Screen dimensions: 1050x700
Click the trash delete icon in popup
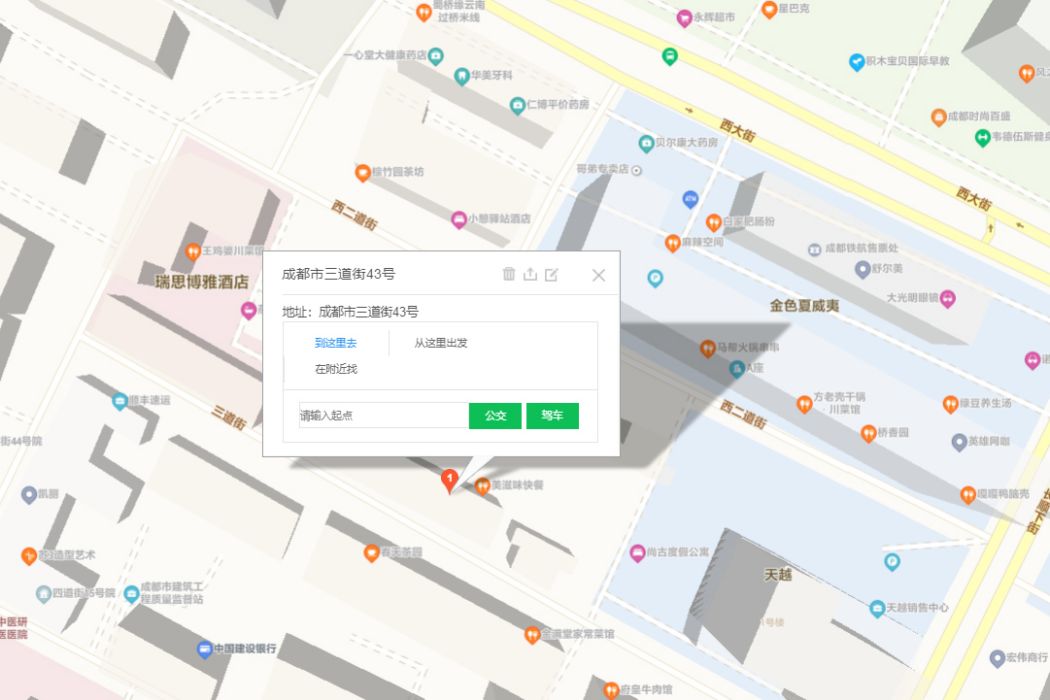pyautogui.click(x=509, y=274)
